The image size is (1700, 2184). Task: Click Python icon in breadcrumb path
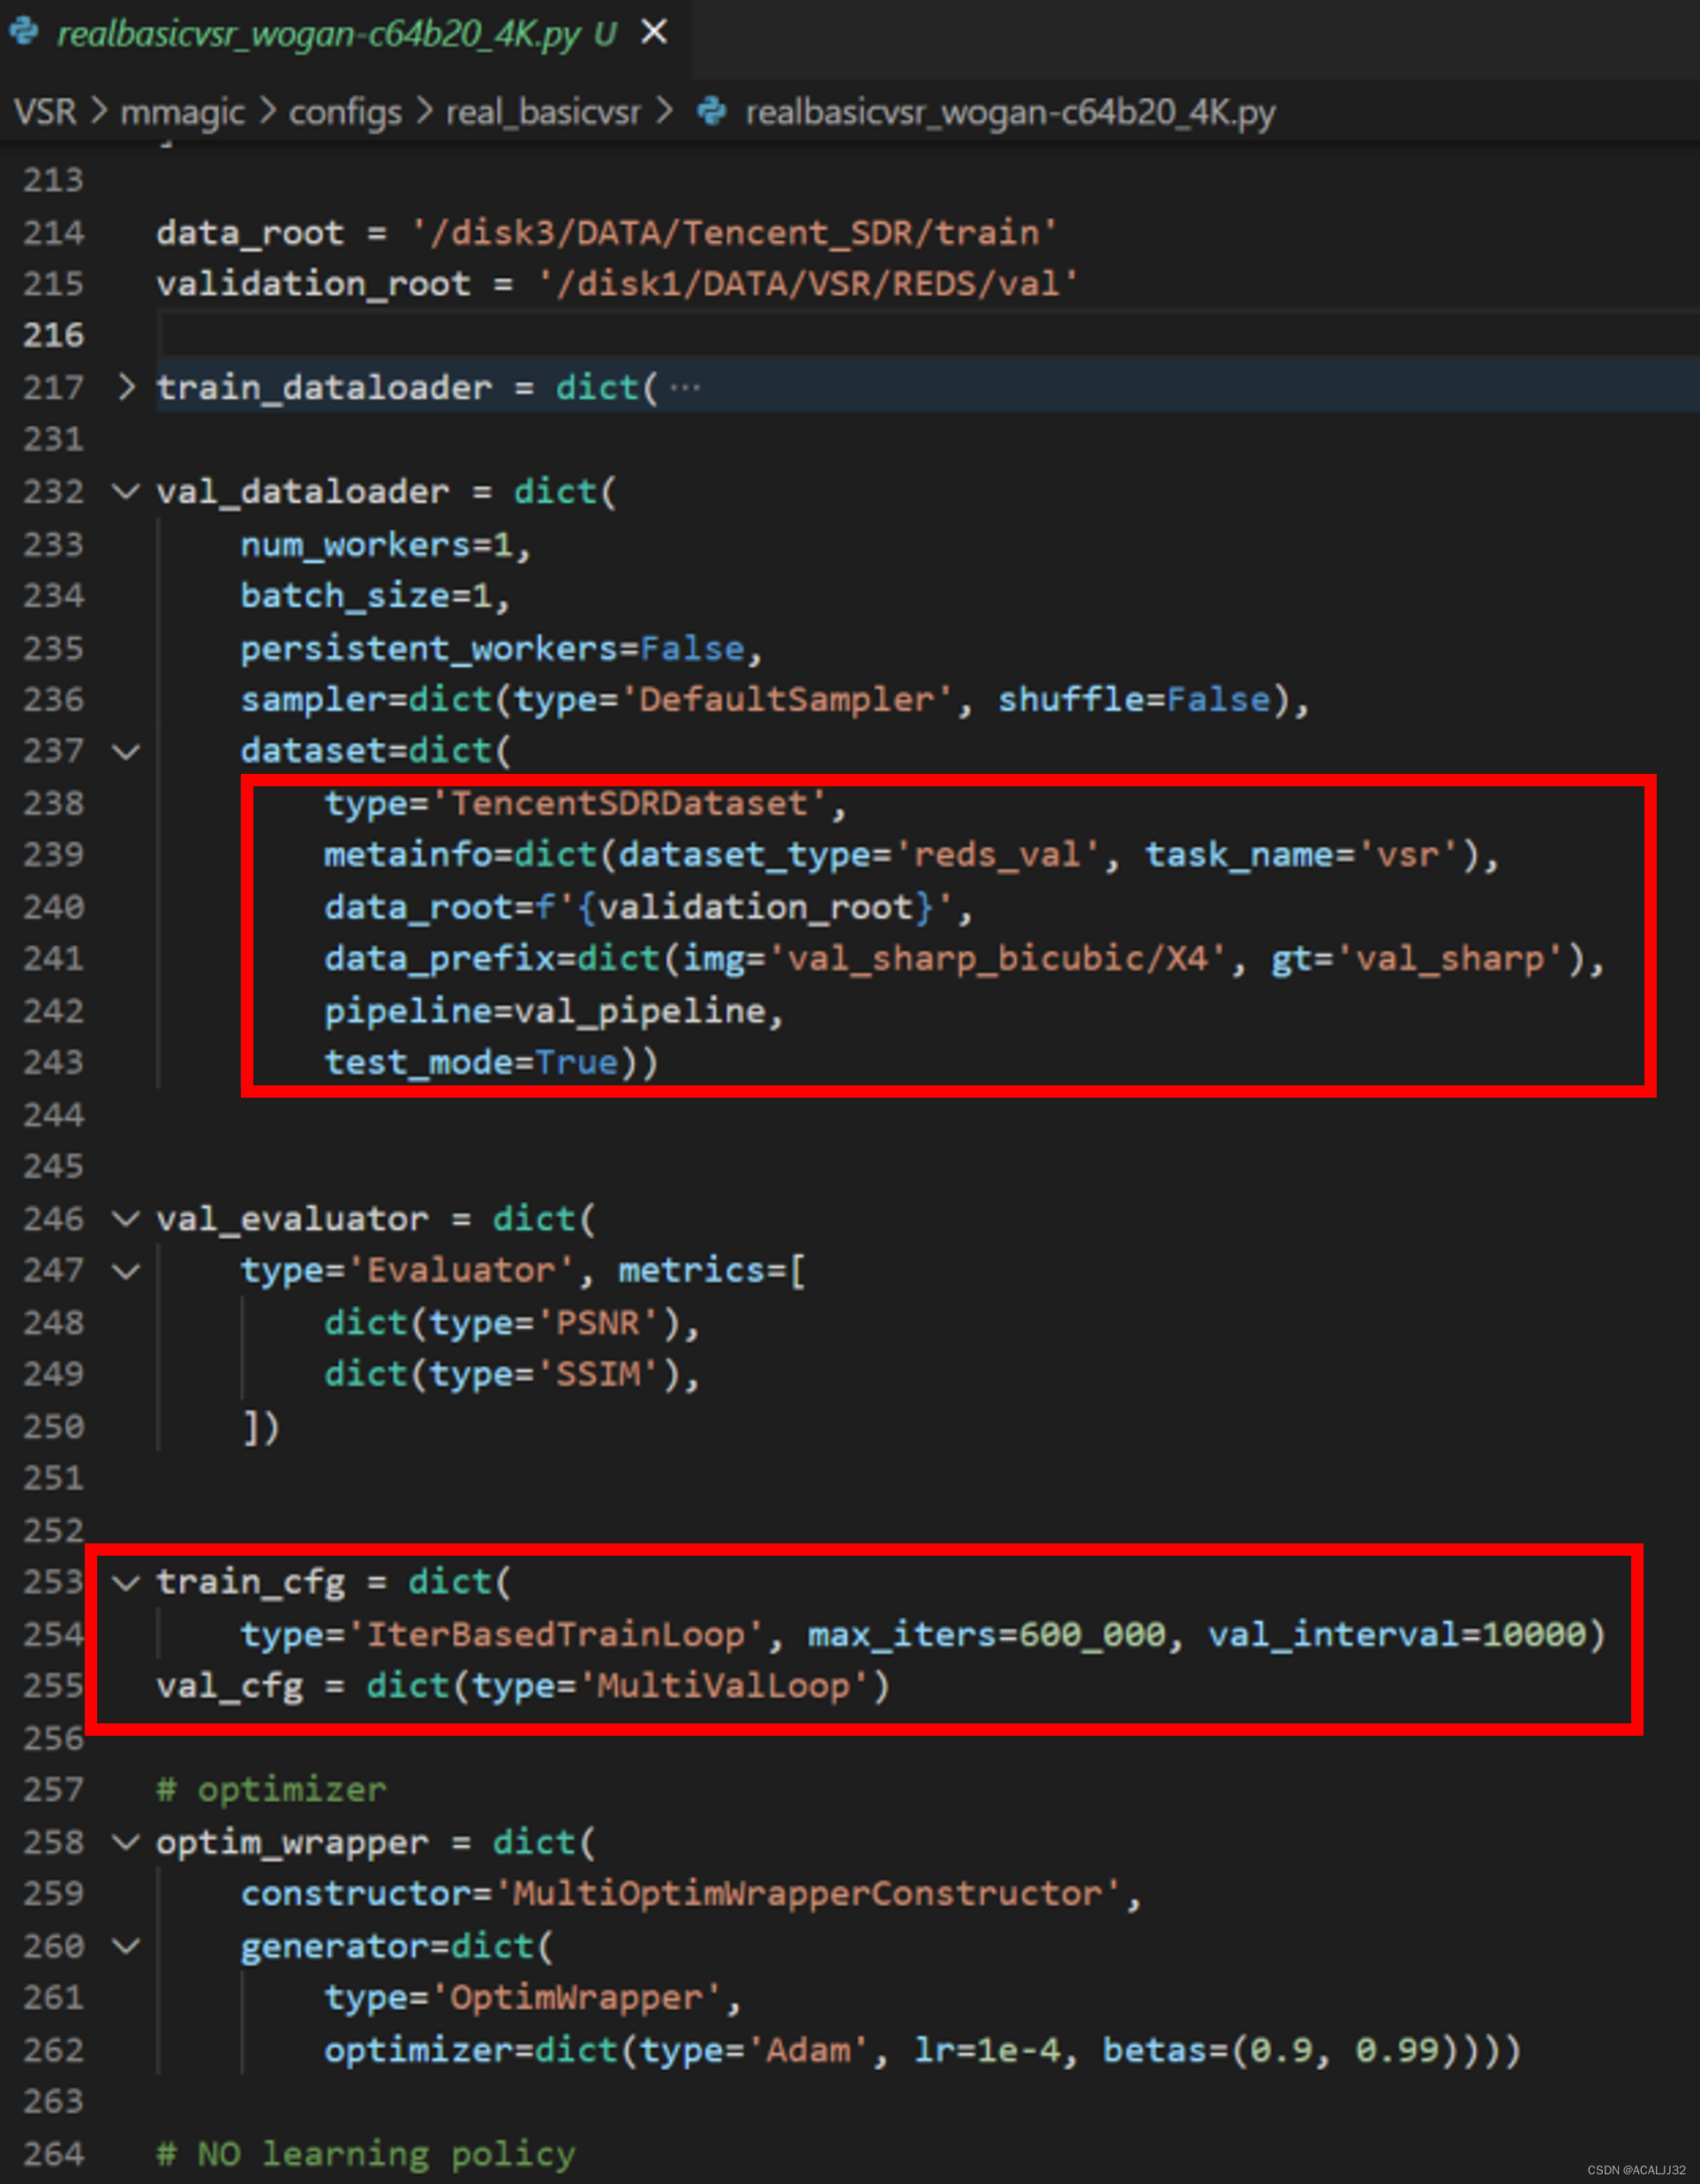tap(711, 111)
